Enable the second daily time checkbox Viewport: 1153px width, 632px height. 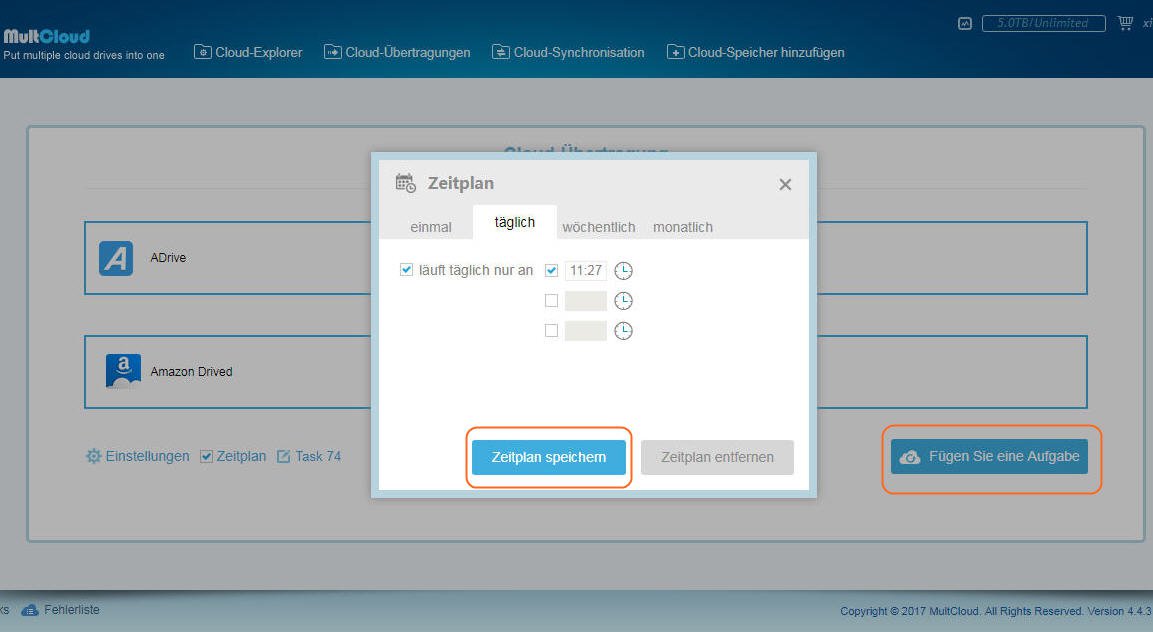(x=551, y=300)
